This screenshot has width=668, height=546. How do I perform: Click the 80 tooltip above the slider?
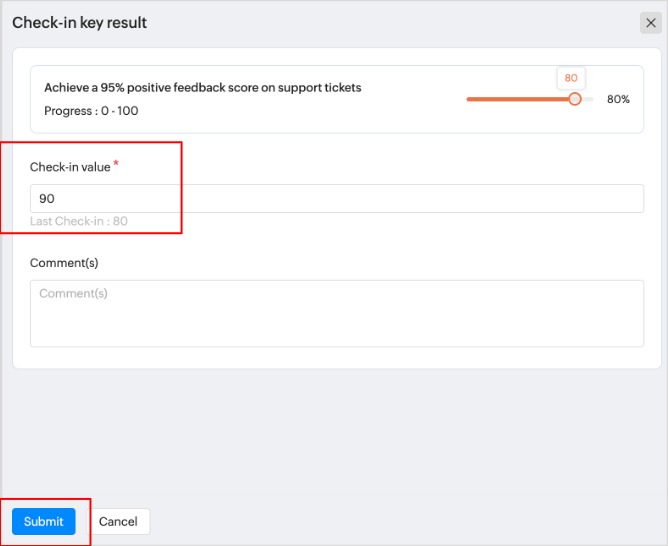coord(571,78)
